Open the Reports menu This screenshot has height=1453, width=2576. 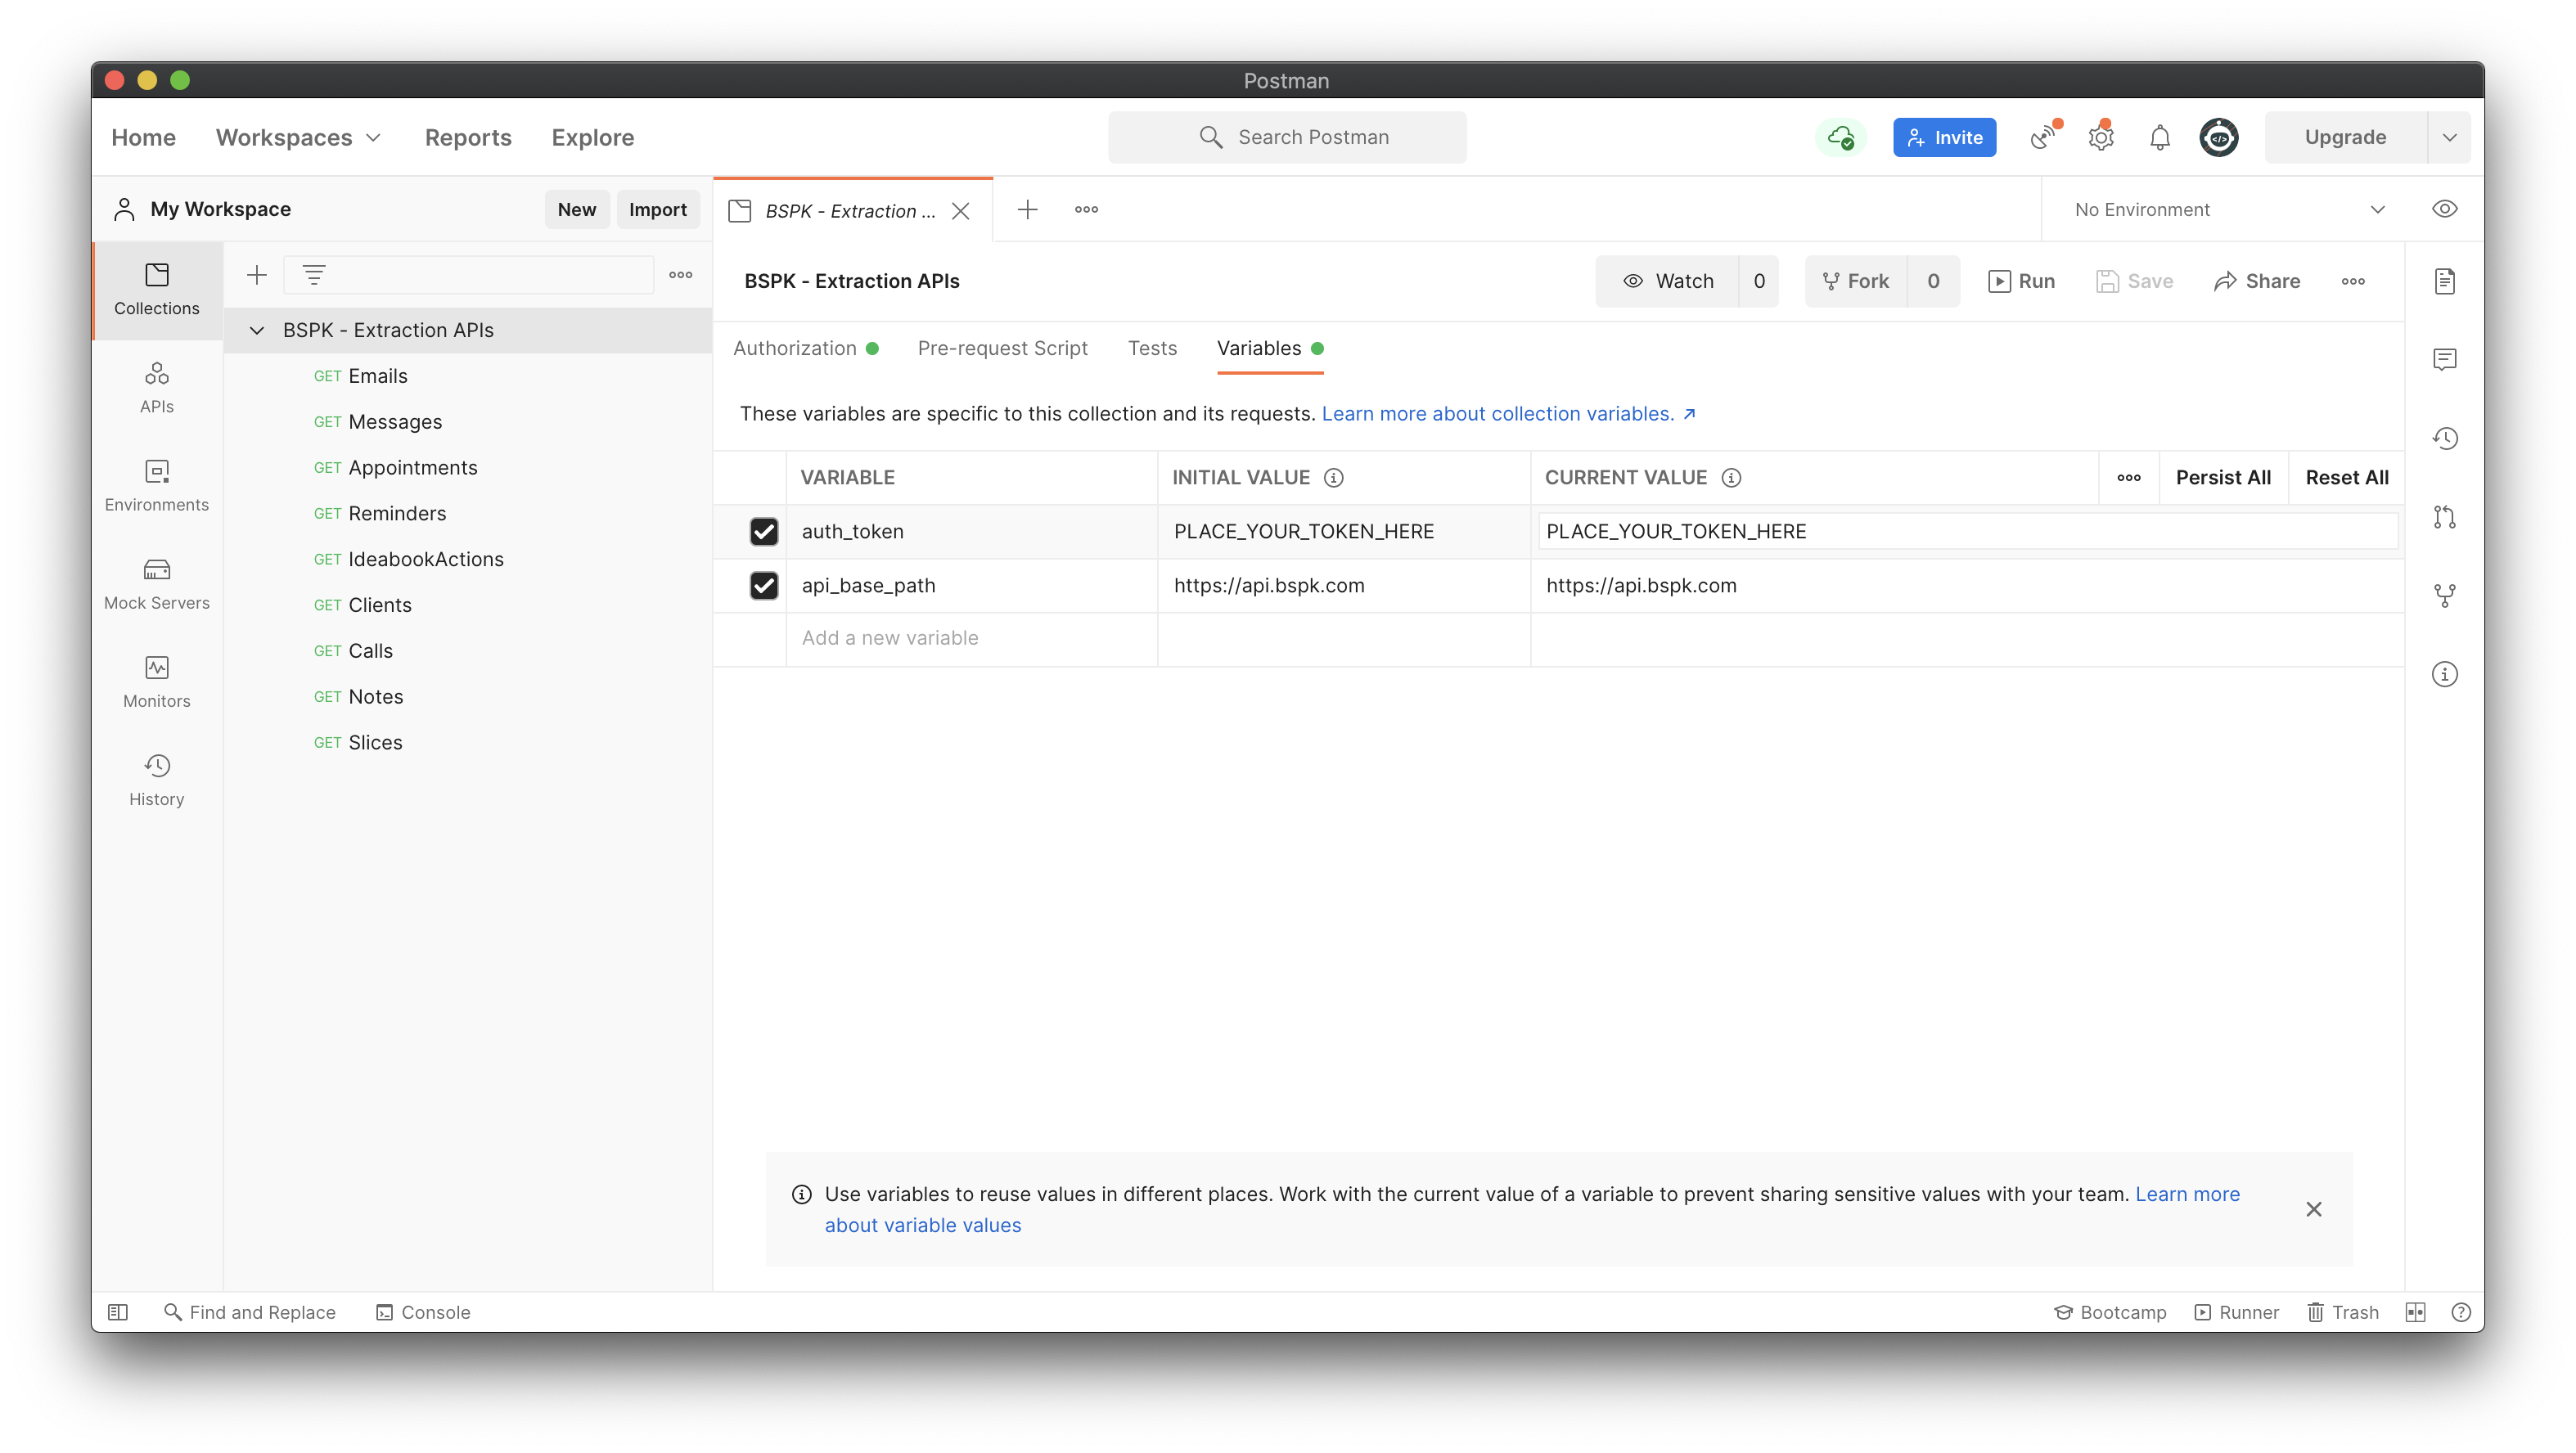pos(468,137)
